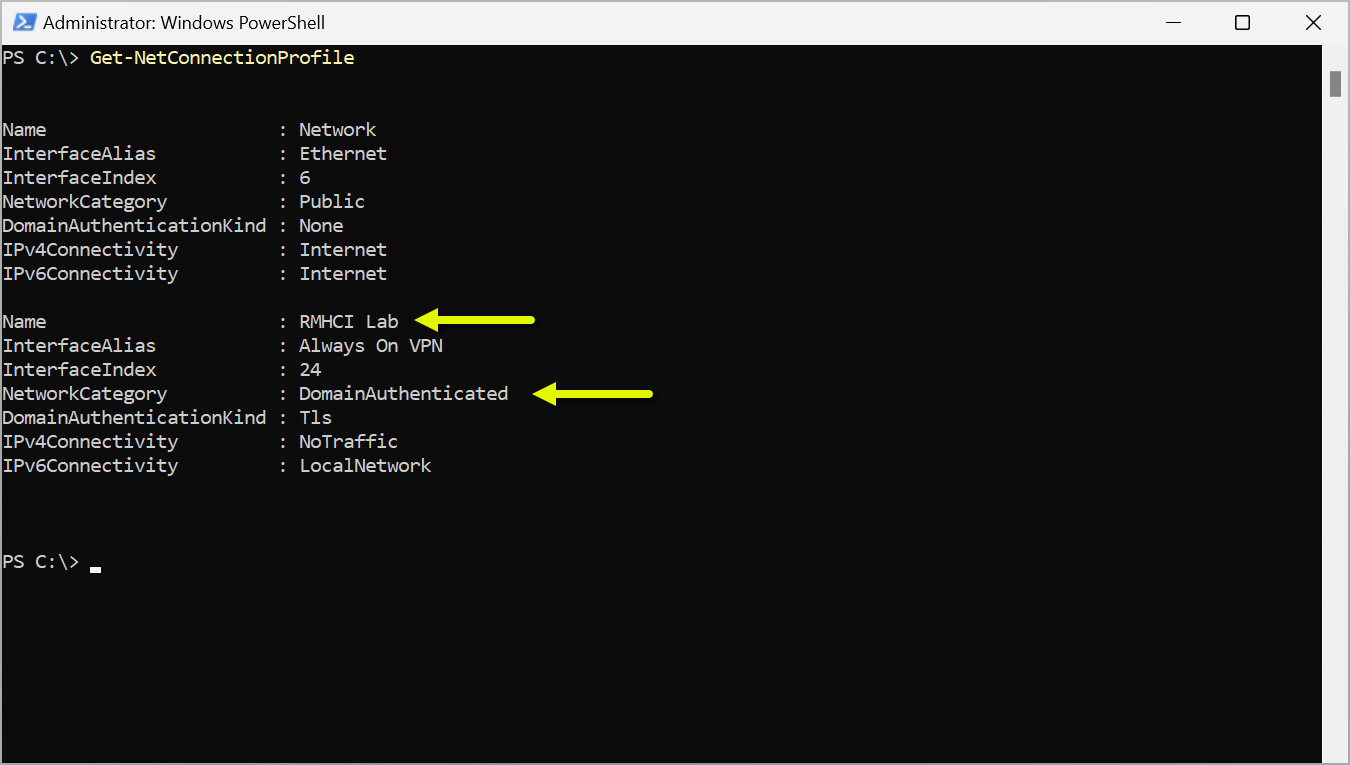The width and height of the screenshot is (1350, 765).
Task: Click the window title text
Action: tap(184, 22)
